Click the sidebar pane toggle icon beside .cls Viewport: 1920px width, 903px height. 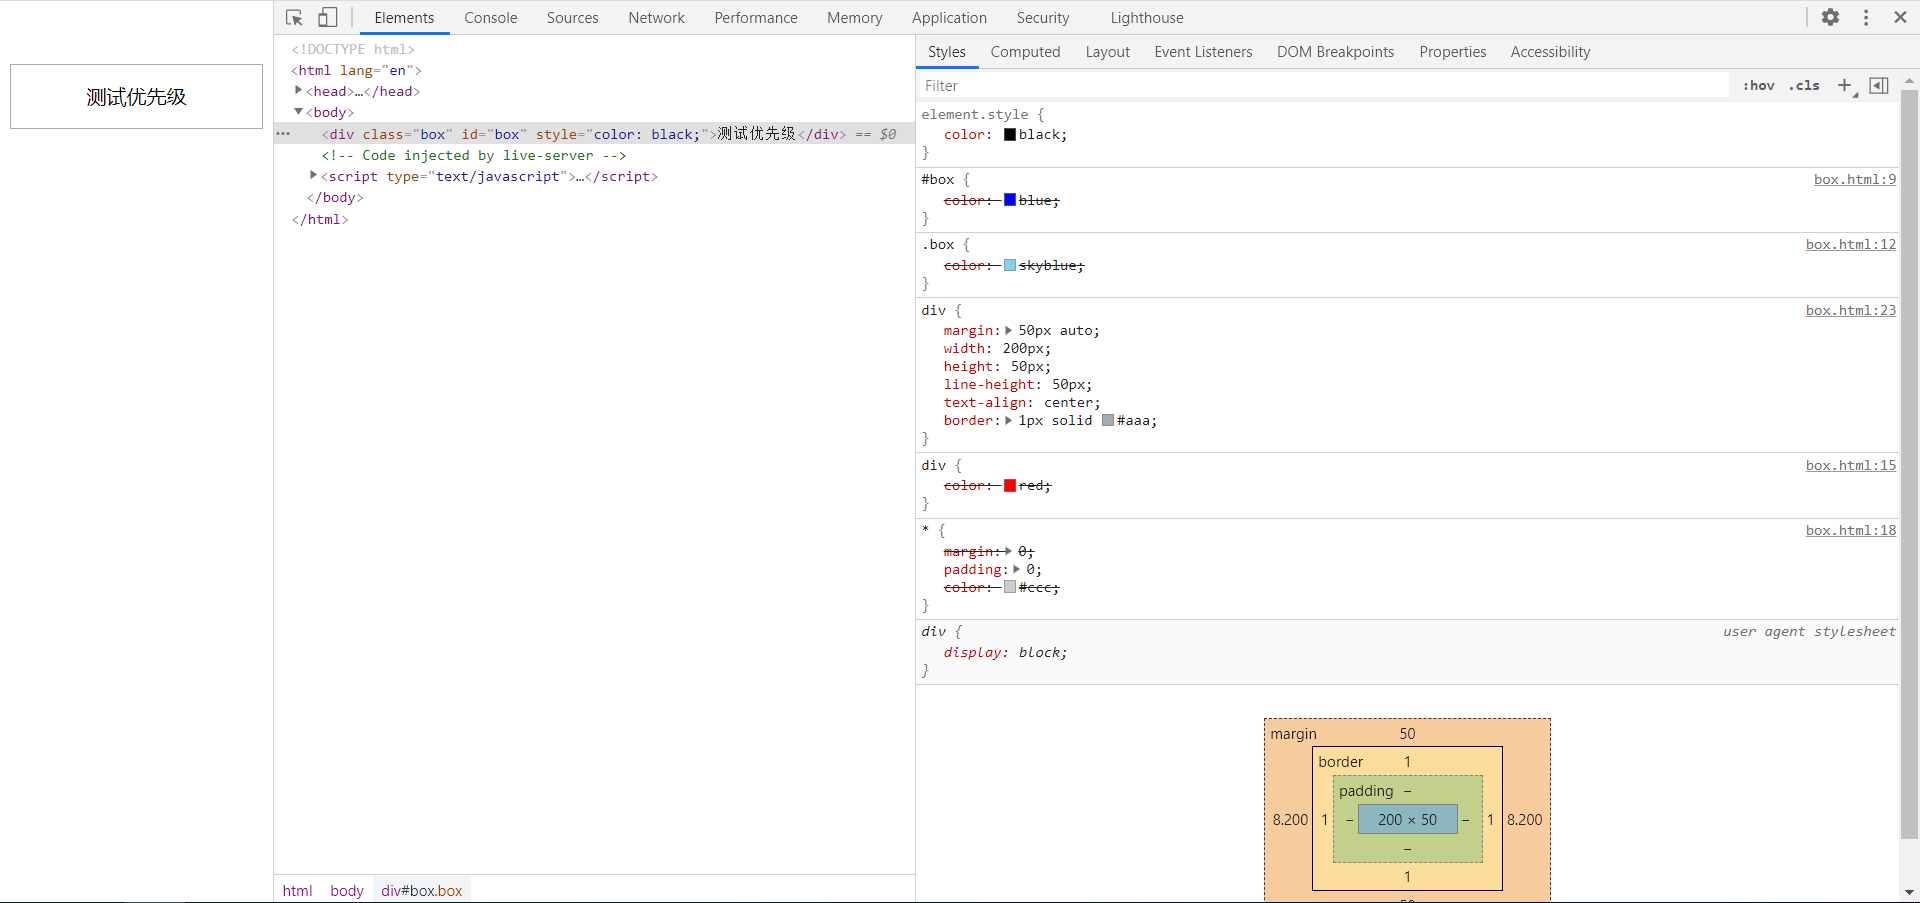[1879, 85]
